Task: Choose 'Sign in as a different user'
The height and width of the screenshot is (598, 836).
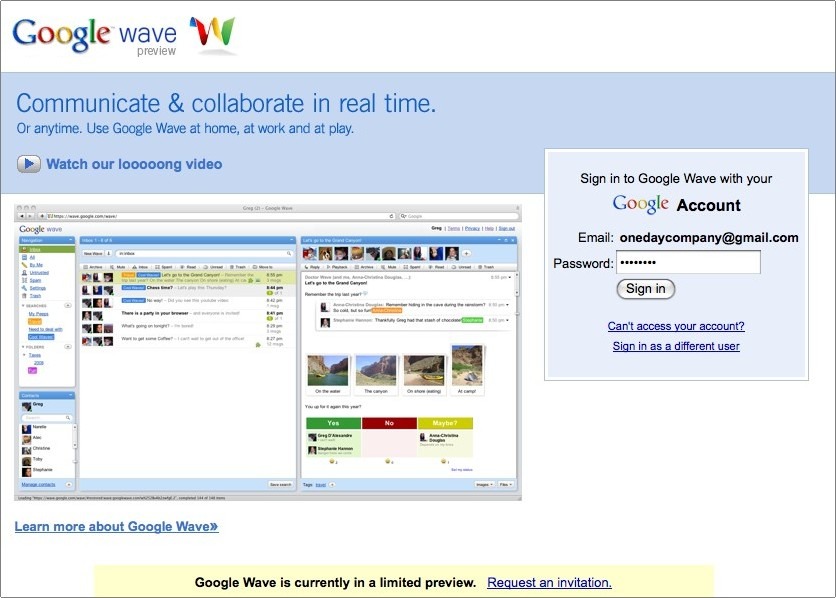Action: point(676,346)
